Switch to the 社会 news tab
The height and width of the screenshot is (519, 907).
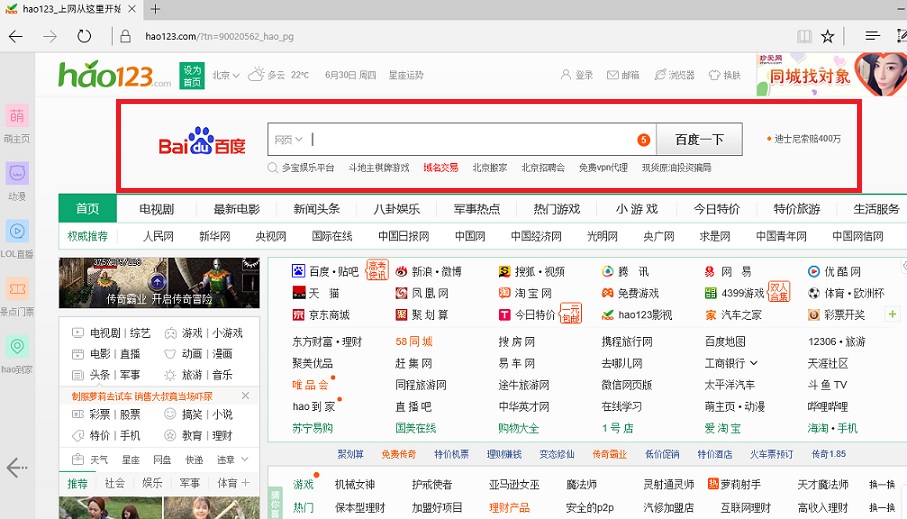(x=115, y=483)
